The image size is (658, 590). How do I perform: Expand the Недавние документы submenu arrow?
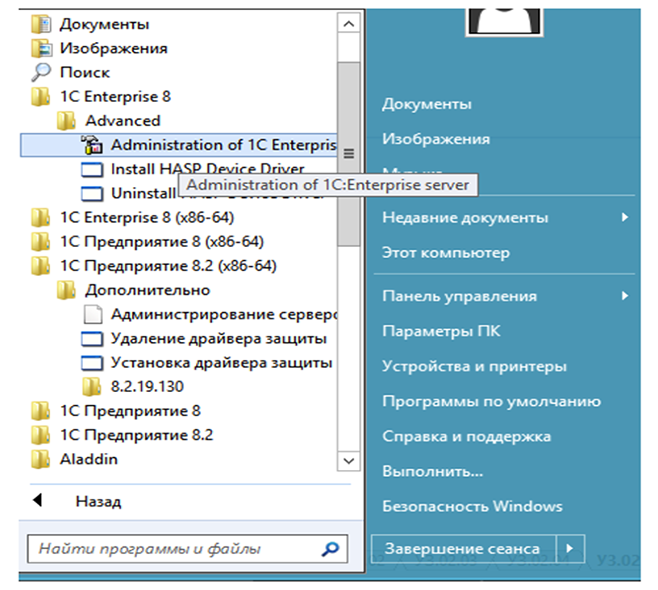coord(625,217)
